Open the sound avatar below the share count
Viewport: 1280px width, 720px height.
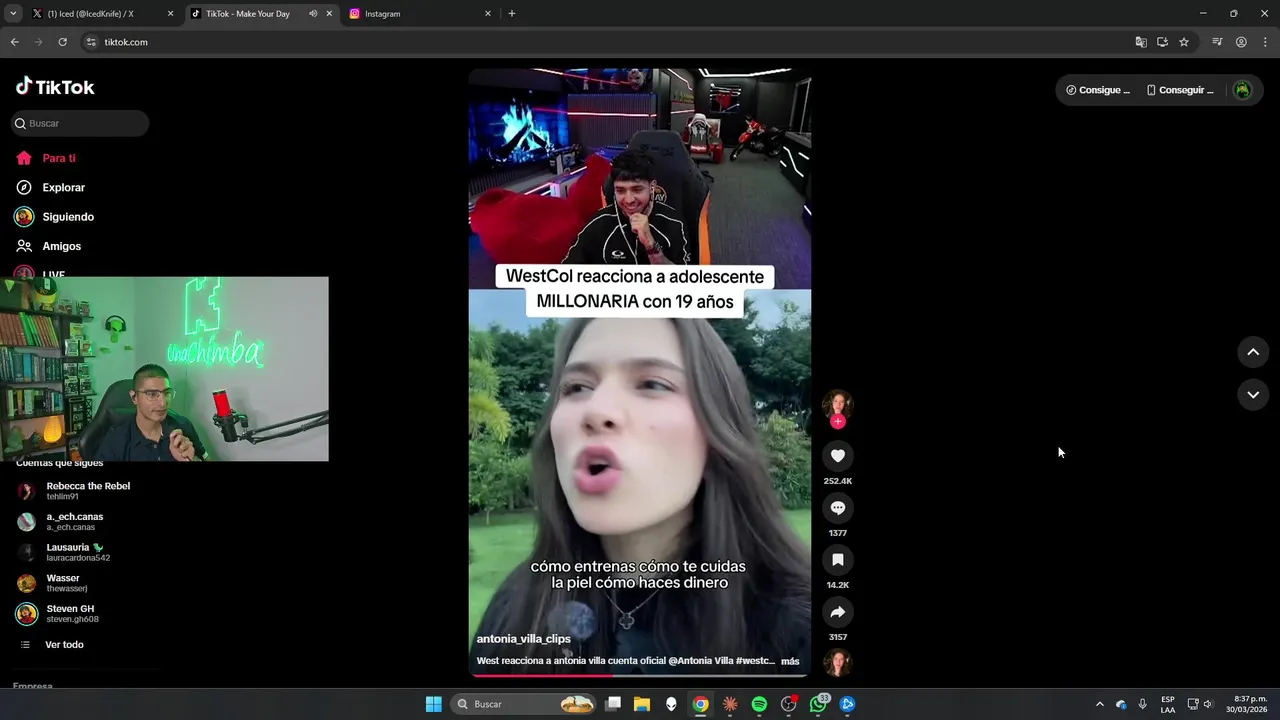838,662
